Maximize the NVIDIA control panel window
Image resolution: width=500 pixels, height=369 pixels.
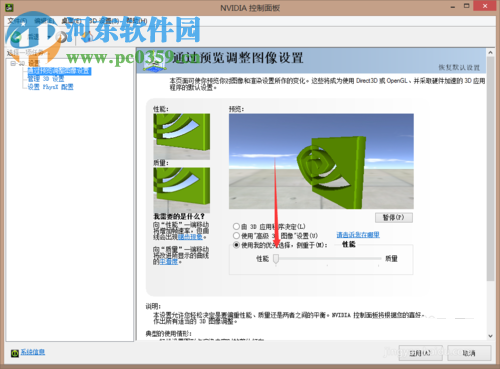pos(467,6)
